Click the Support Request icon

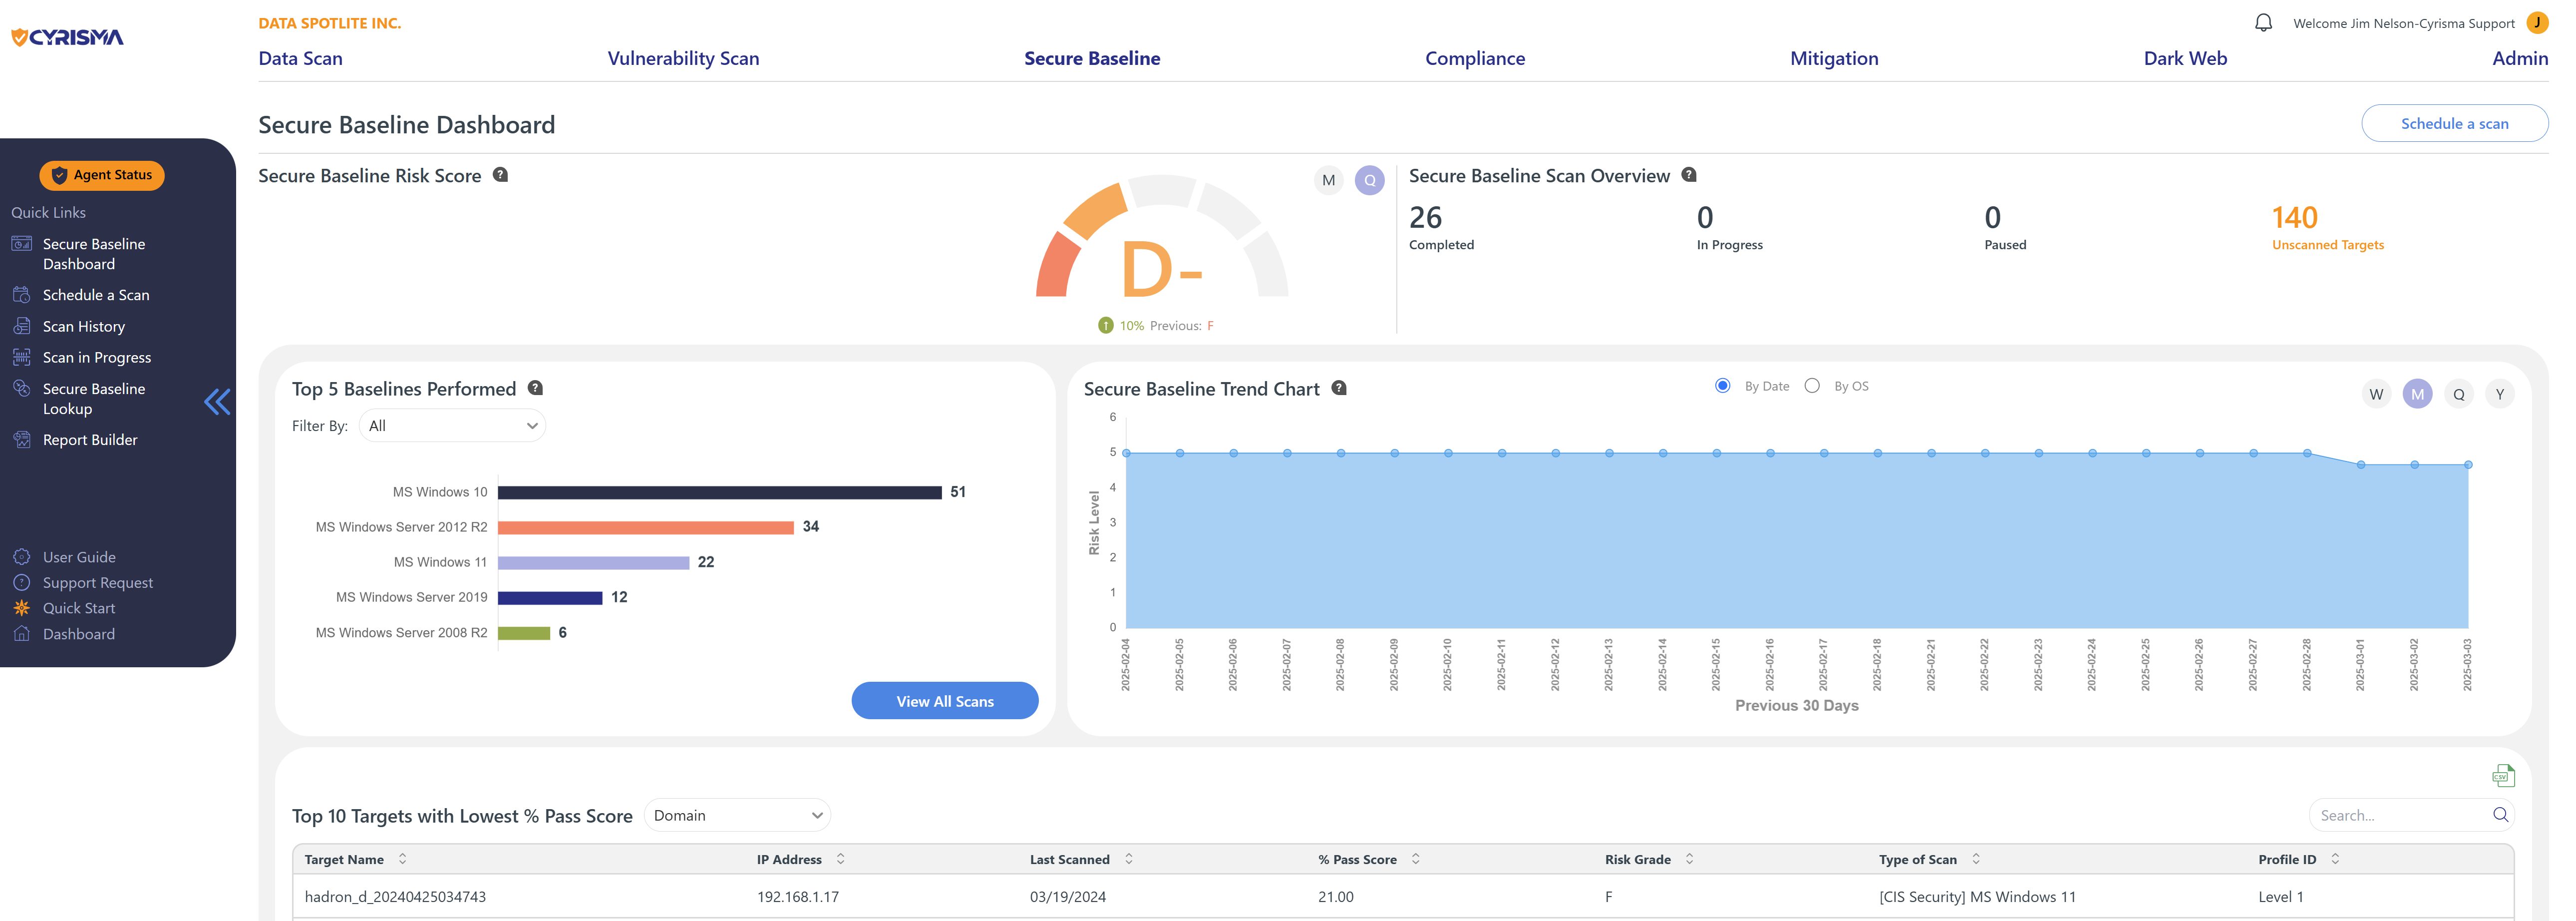click(22, 582)
